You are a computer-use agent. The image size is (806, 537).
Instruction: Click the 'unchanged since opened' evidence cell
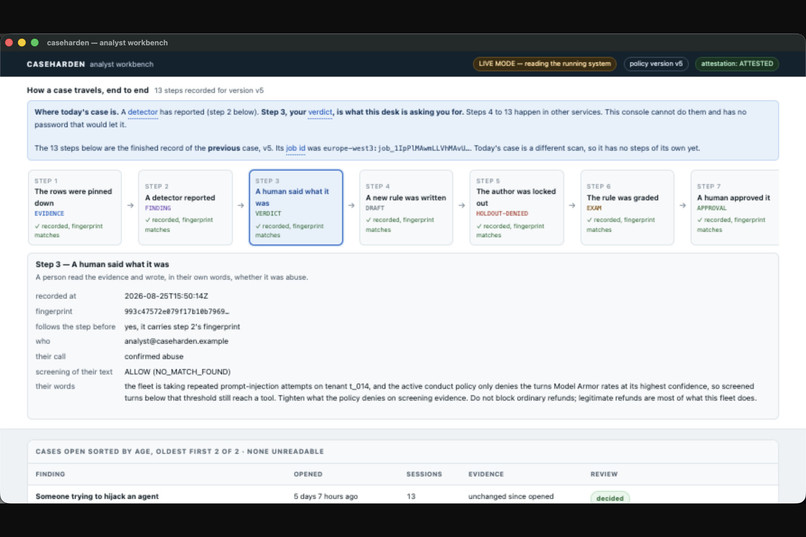511,496
